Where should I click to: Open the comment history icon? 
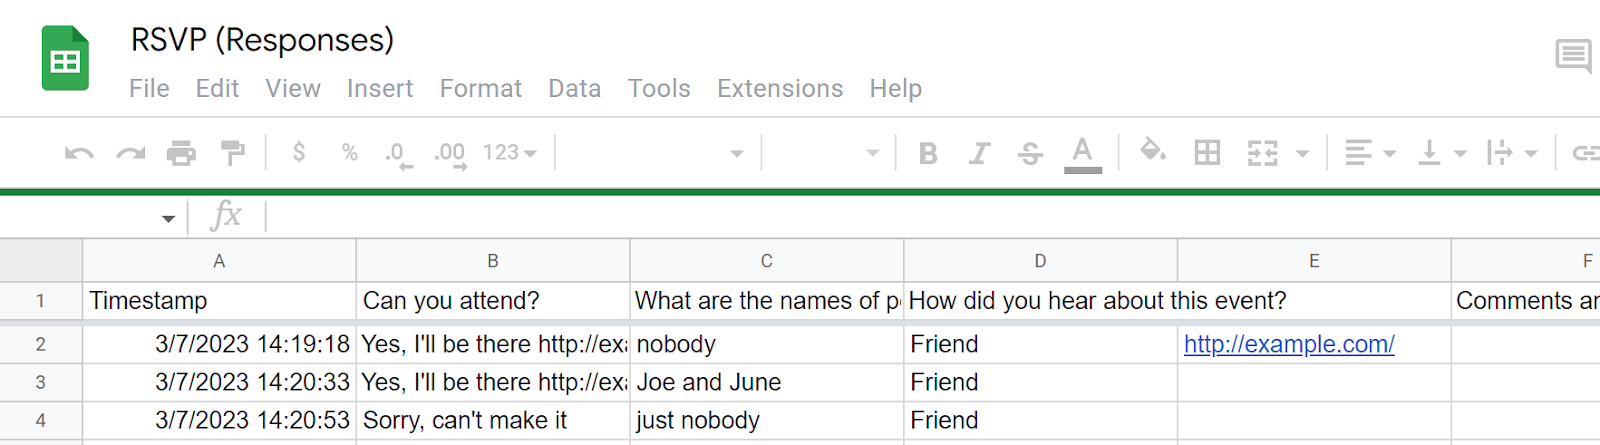pyautogui.click(x=1573, y=56)
